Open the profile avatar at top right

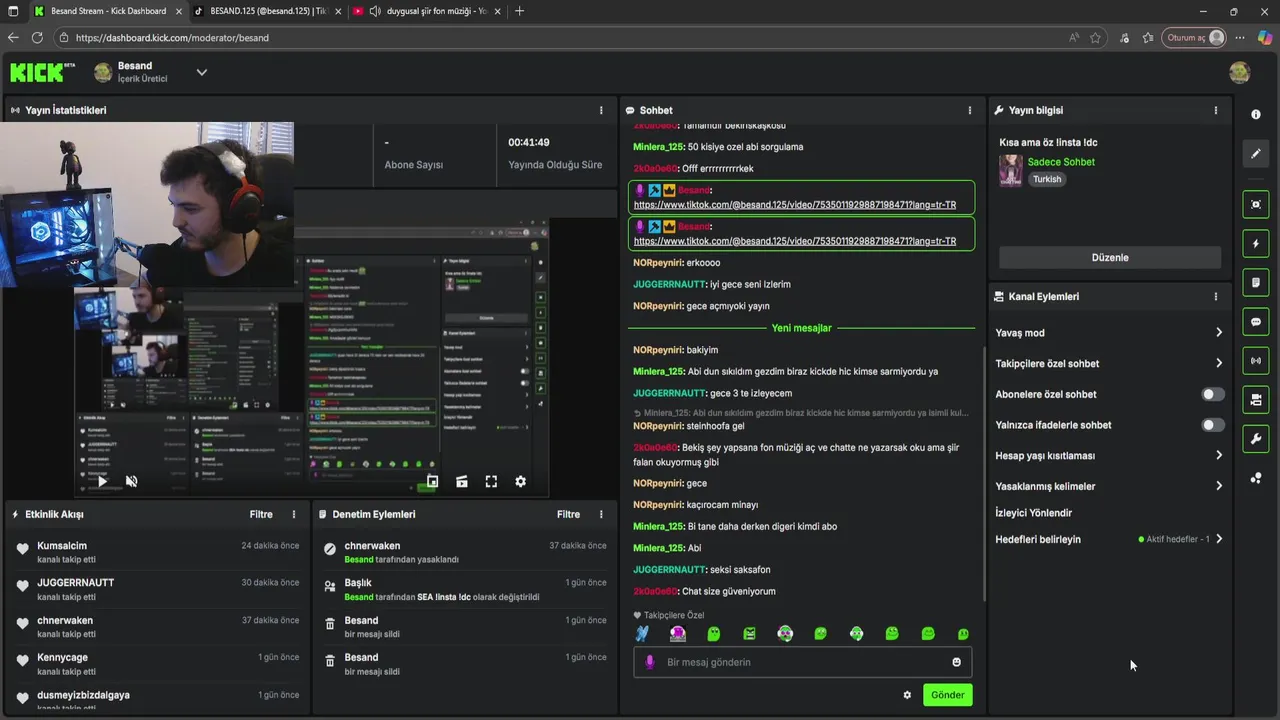click(x=1239, y=72)
